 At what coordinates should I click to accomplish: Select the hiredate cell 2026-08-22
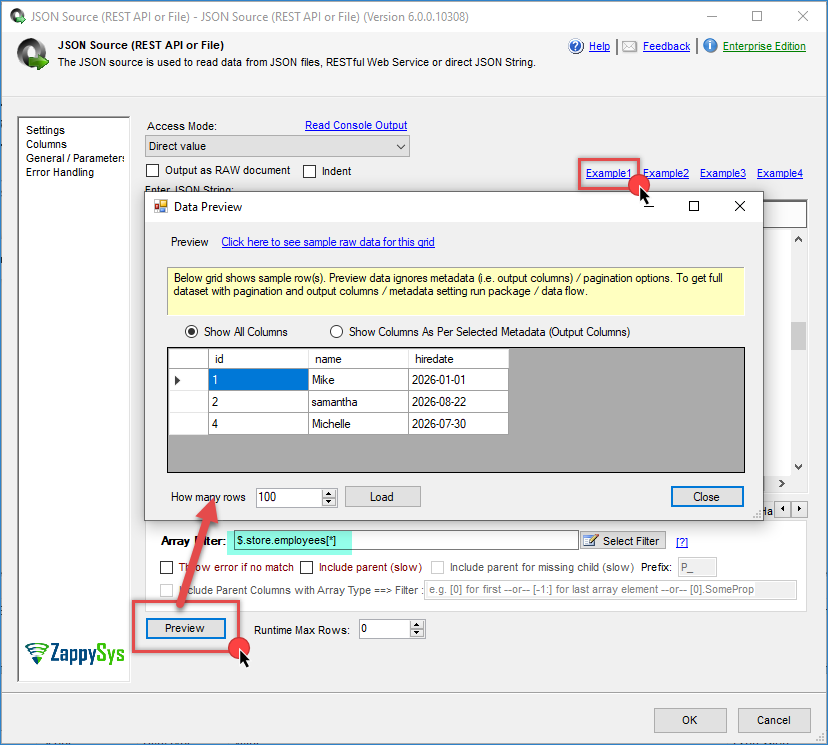click(x=458, y=402)
